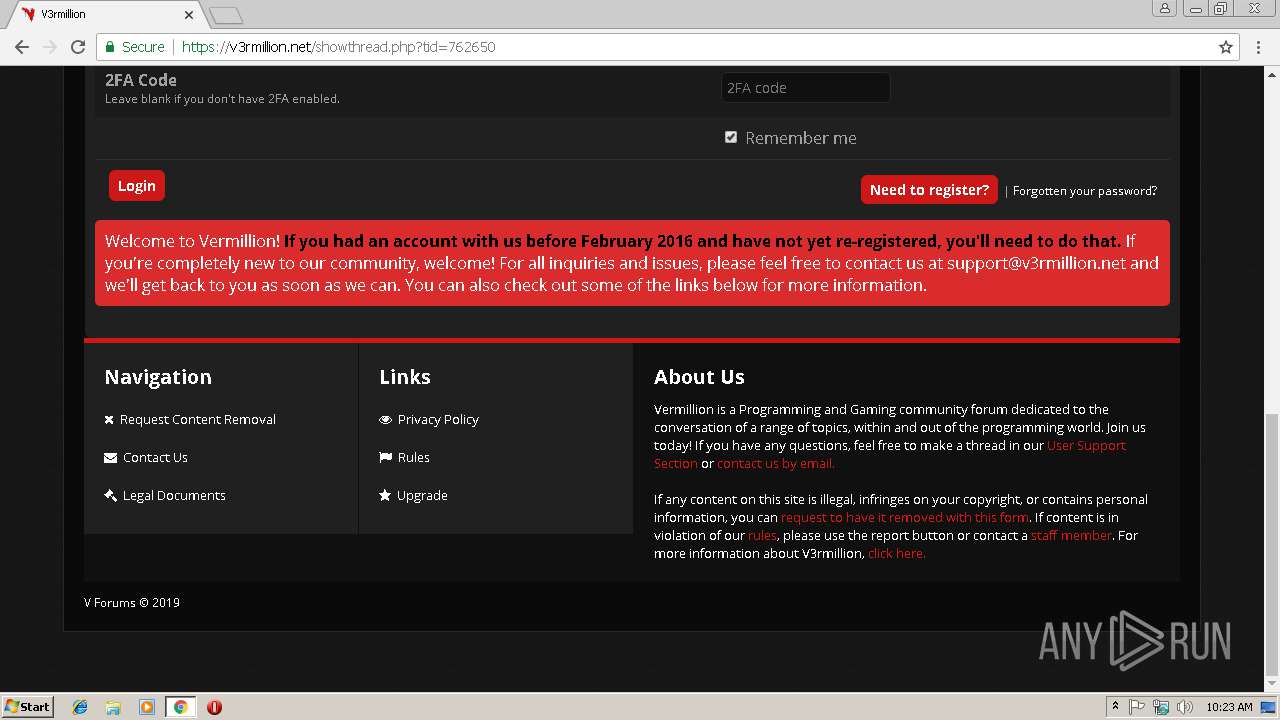1280x720 pixels.
Task: Click the page vertical scrollbar thumb
Action: tap(1272, 545)
